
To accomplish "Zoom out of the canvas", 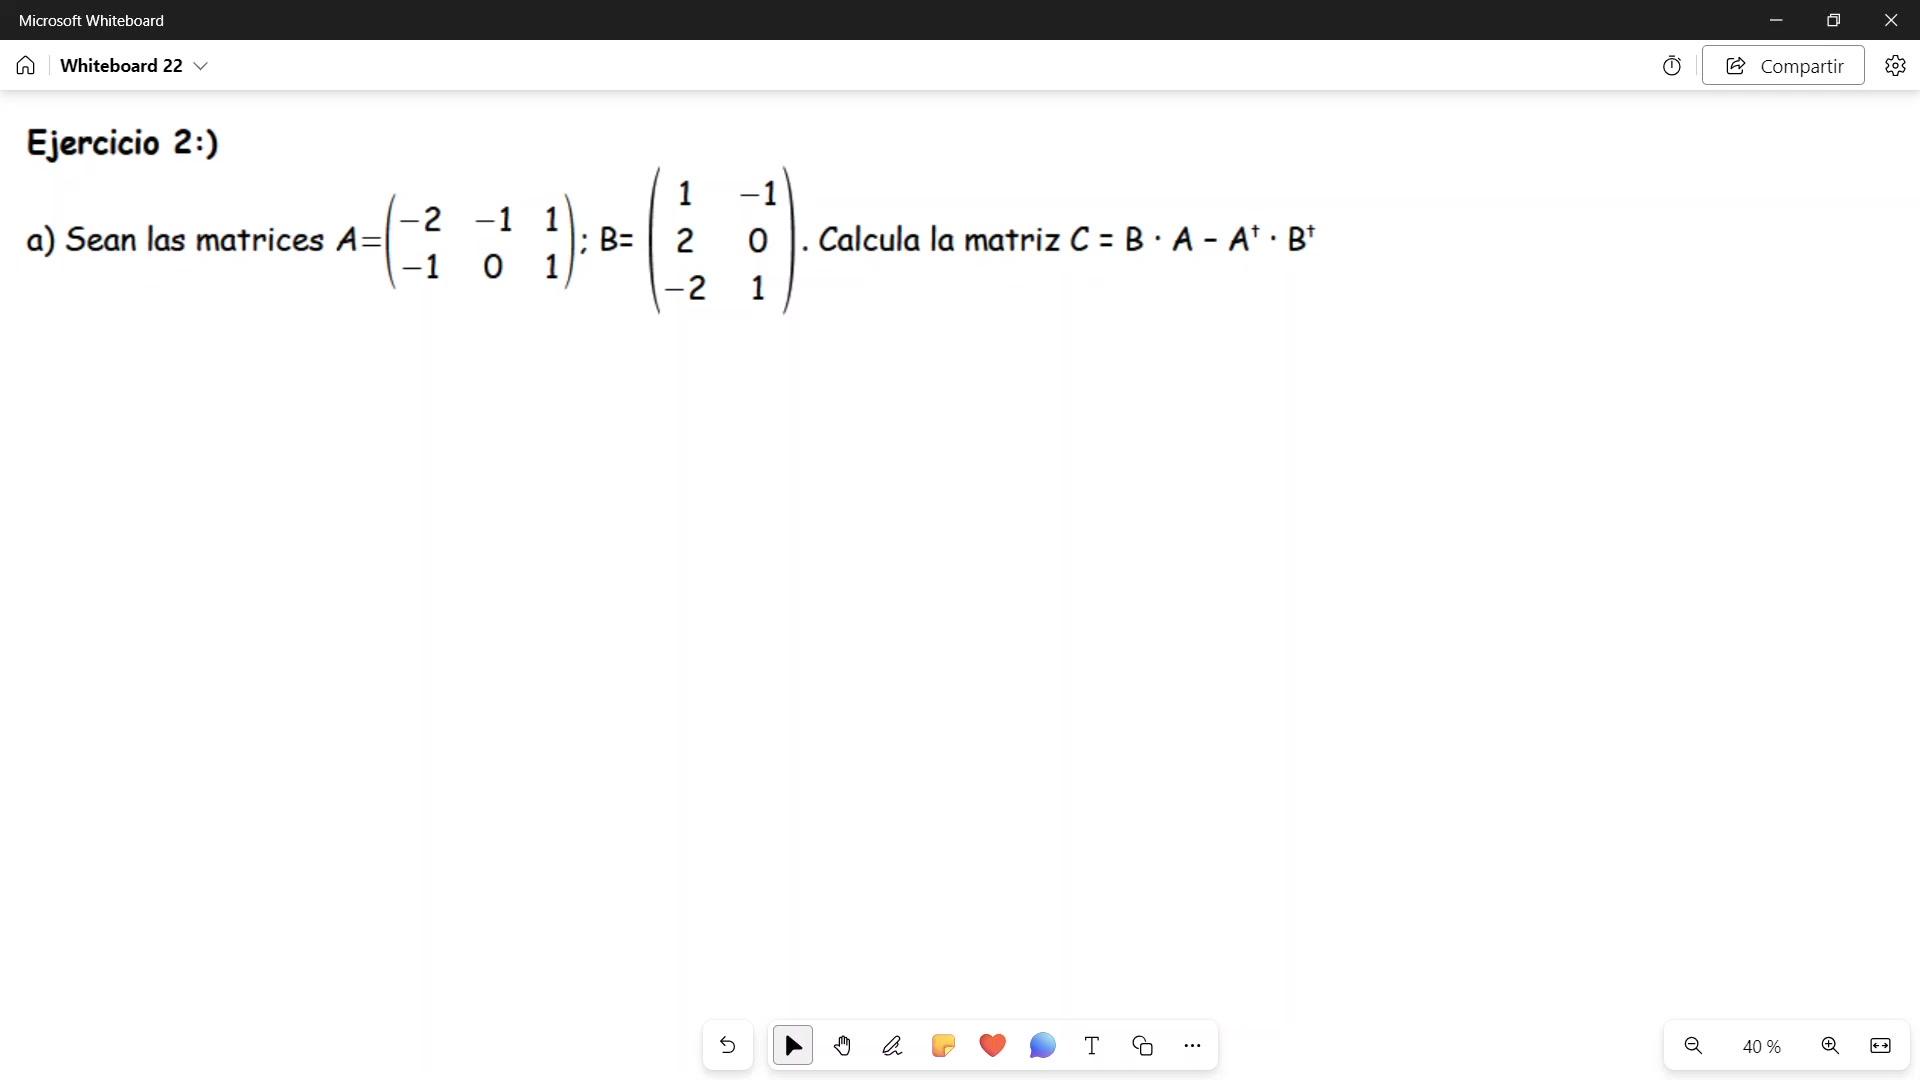I will click(1693, 1046).
